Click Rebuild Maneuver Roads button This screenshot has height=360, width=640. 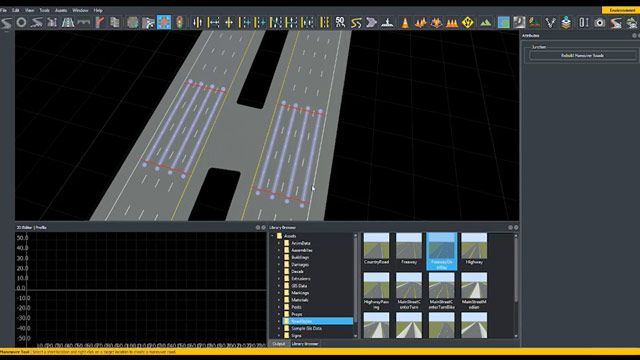pos(582,56)
